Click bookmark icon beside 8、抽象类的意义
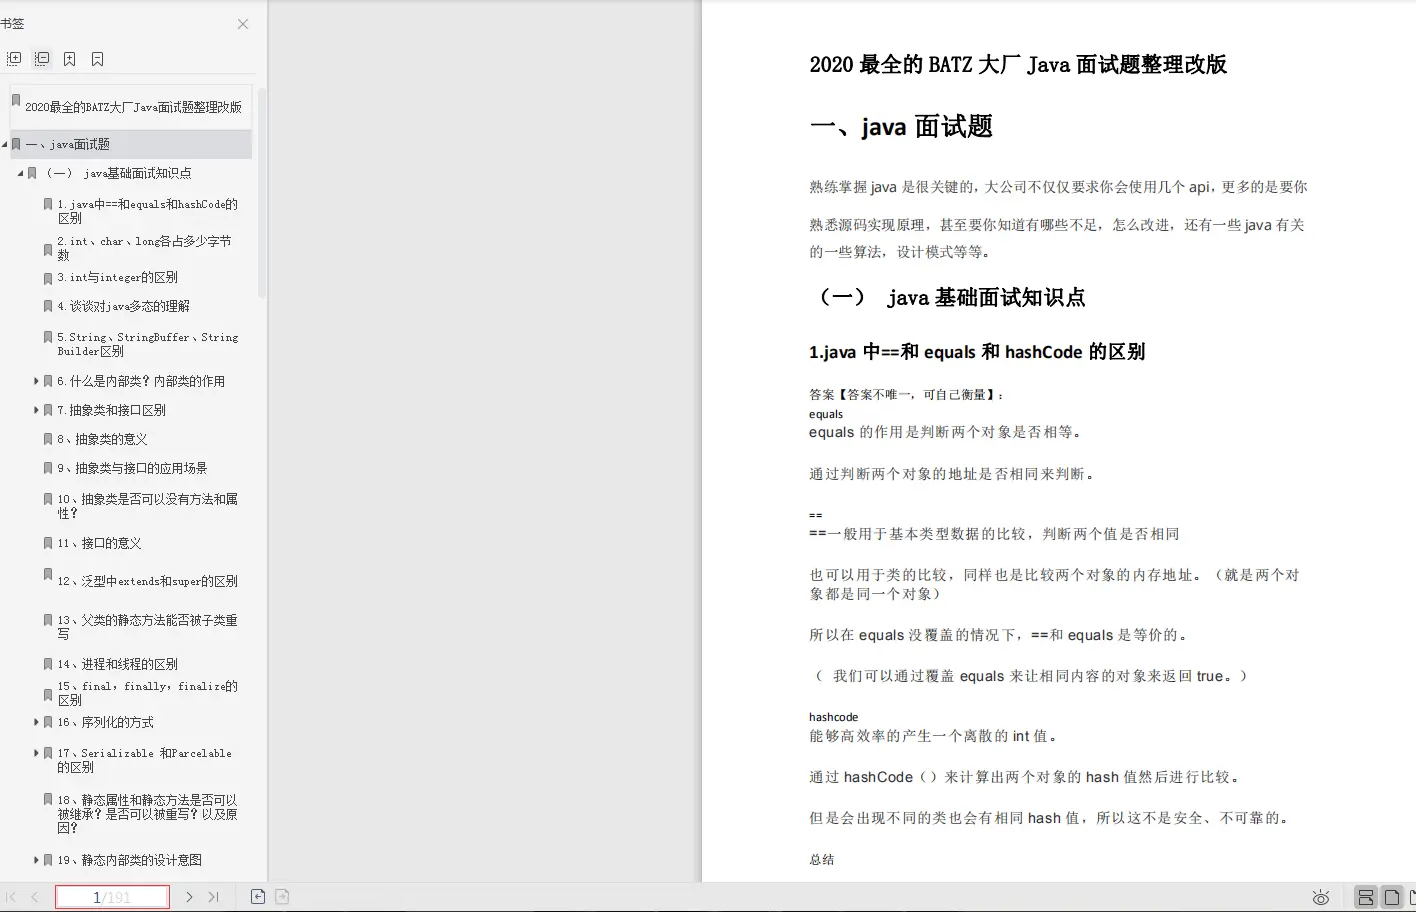This screenshot has height=912, width=1416. pyautogui.click(x=48, y=439)
